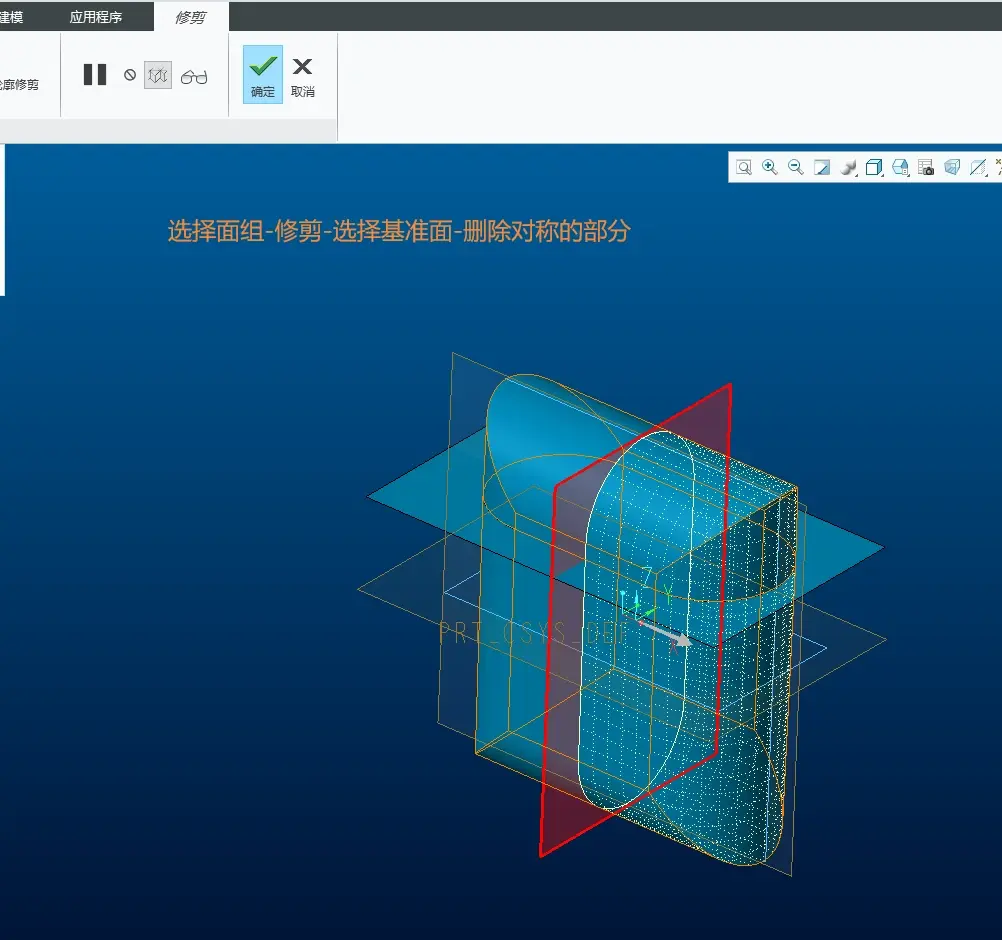Select the No Preview circle-slash option
The width and height of the screenshot is (1002, 940).
130,75
